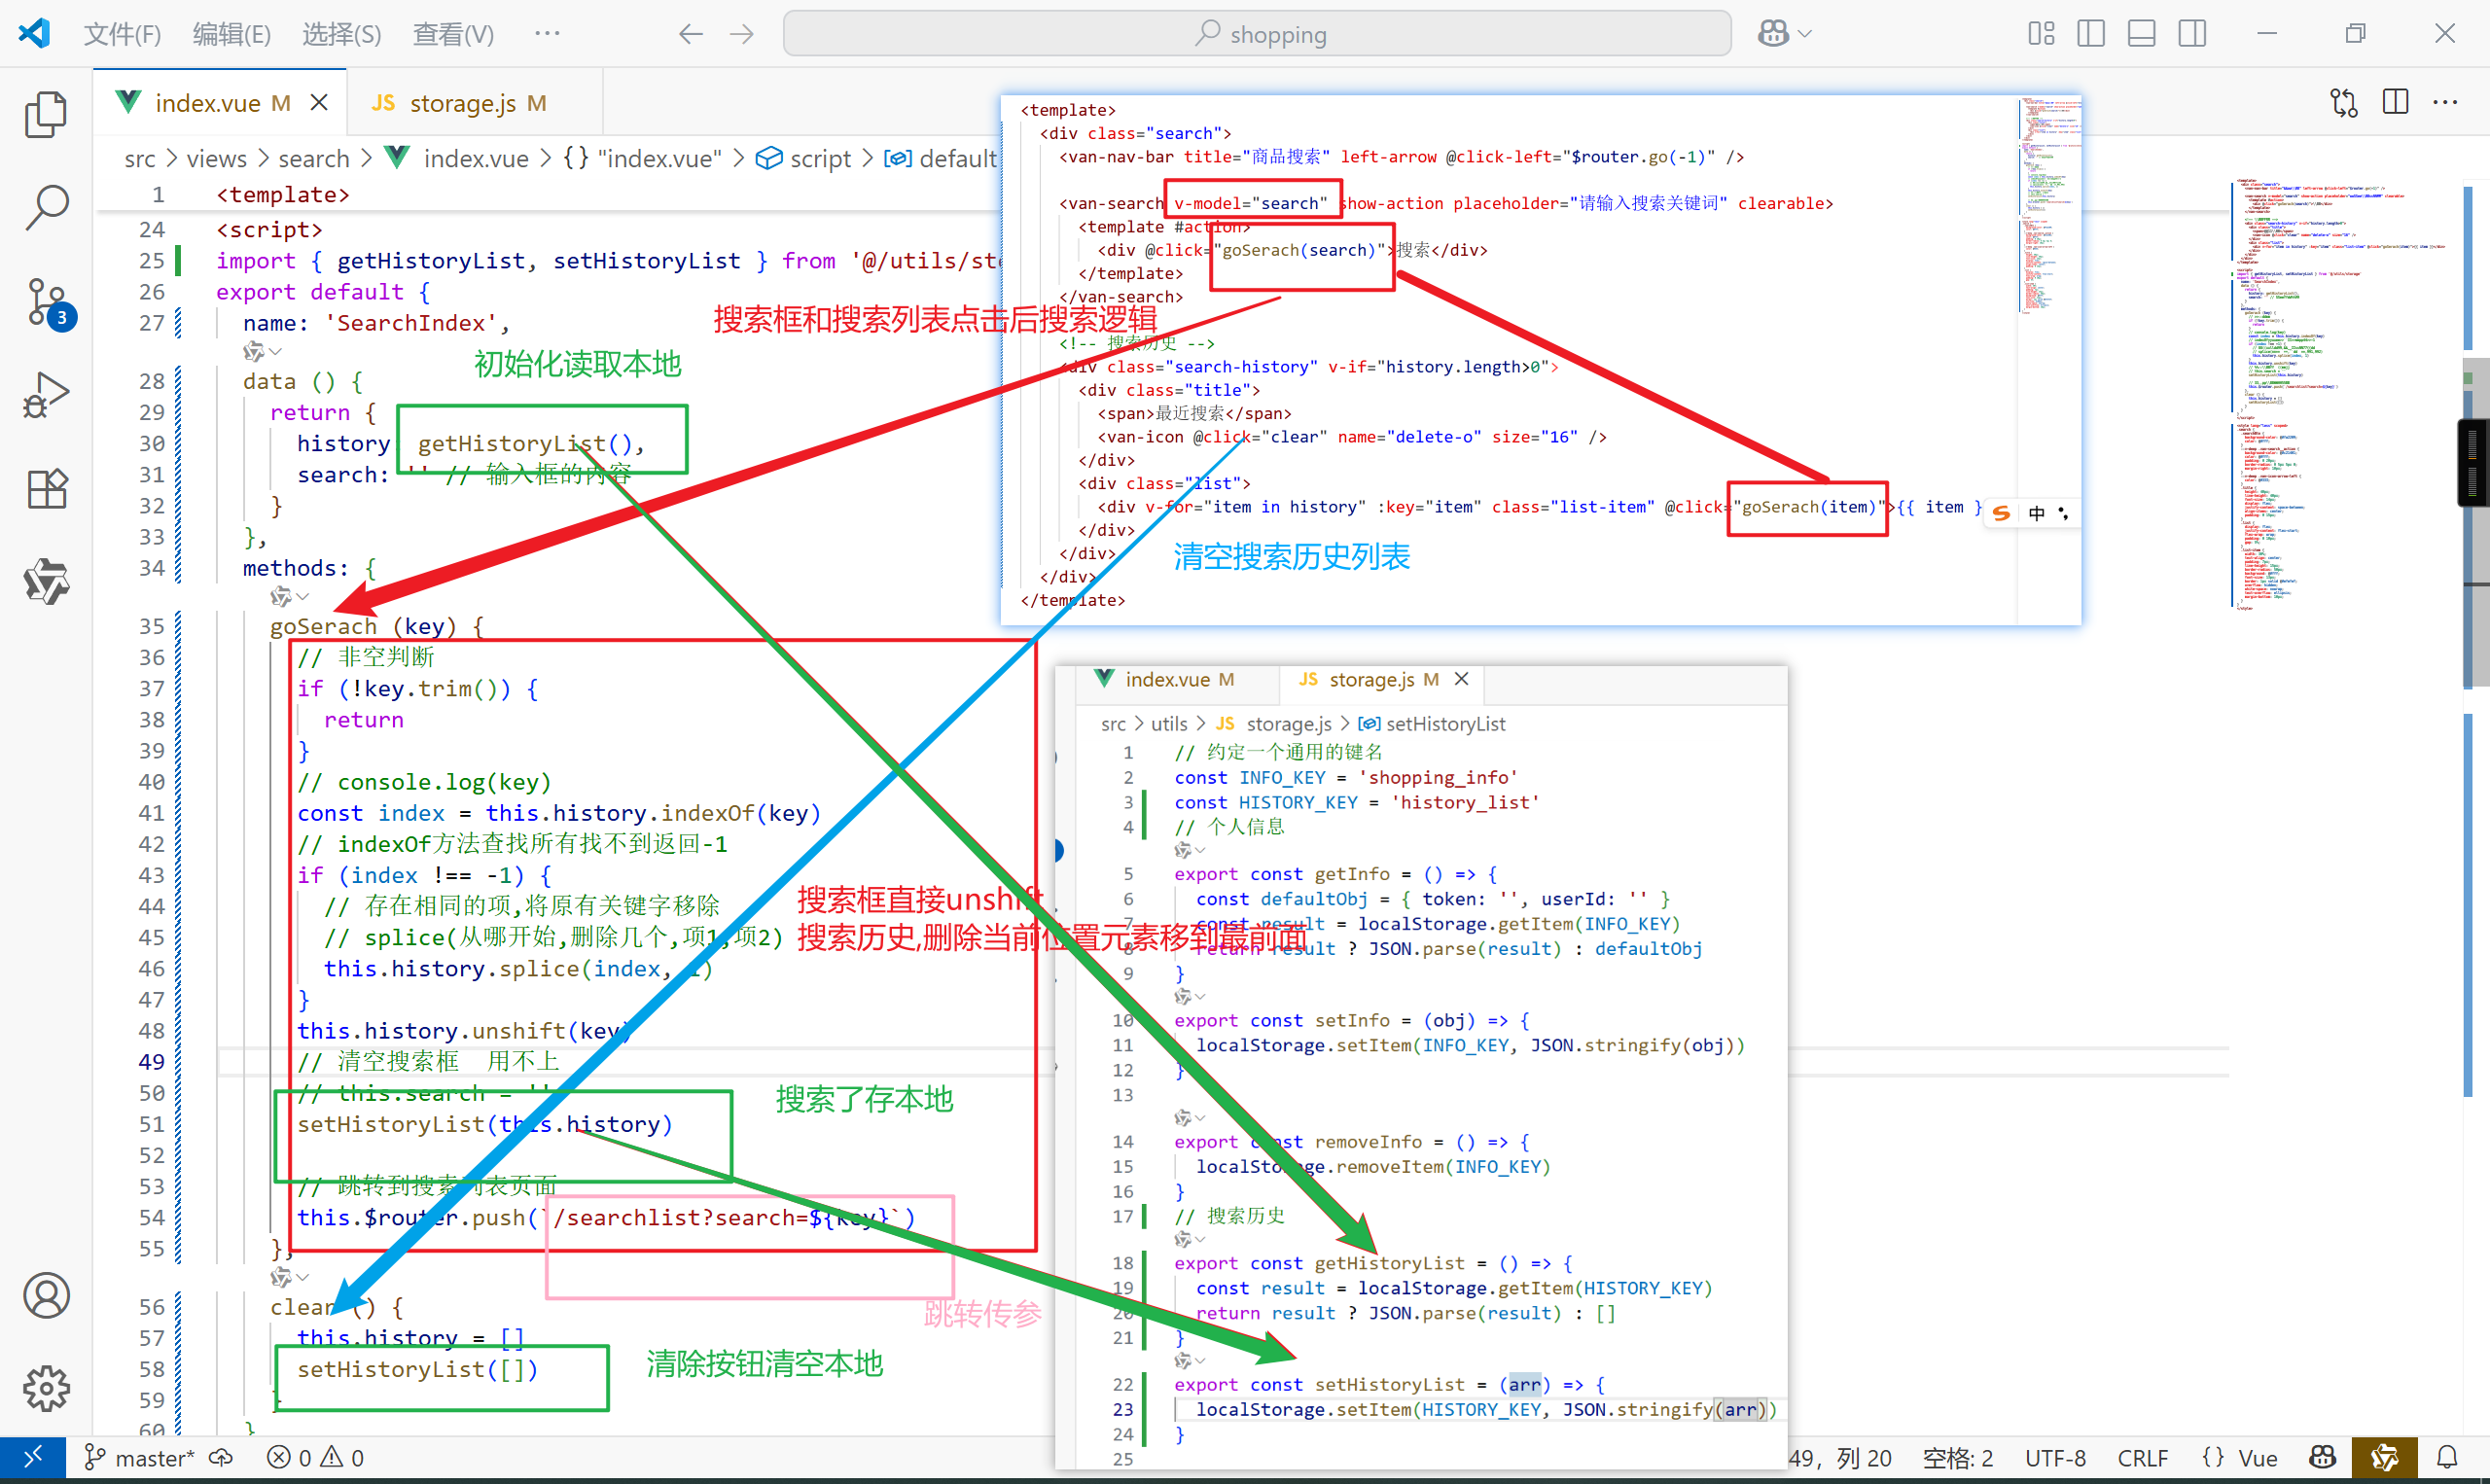
Task: Open the Run and Debug view
Action: click(46, 395)
